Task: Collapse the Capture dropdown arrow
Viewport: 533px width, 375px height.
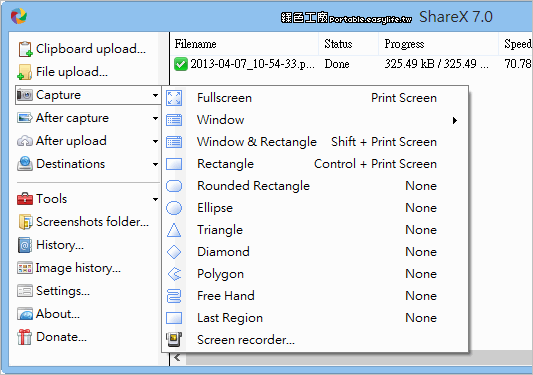Action: 155,95
